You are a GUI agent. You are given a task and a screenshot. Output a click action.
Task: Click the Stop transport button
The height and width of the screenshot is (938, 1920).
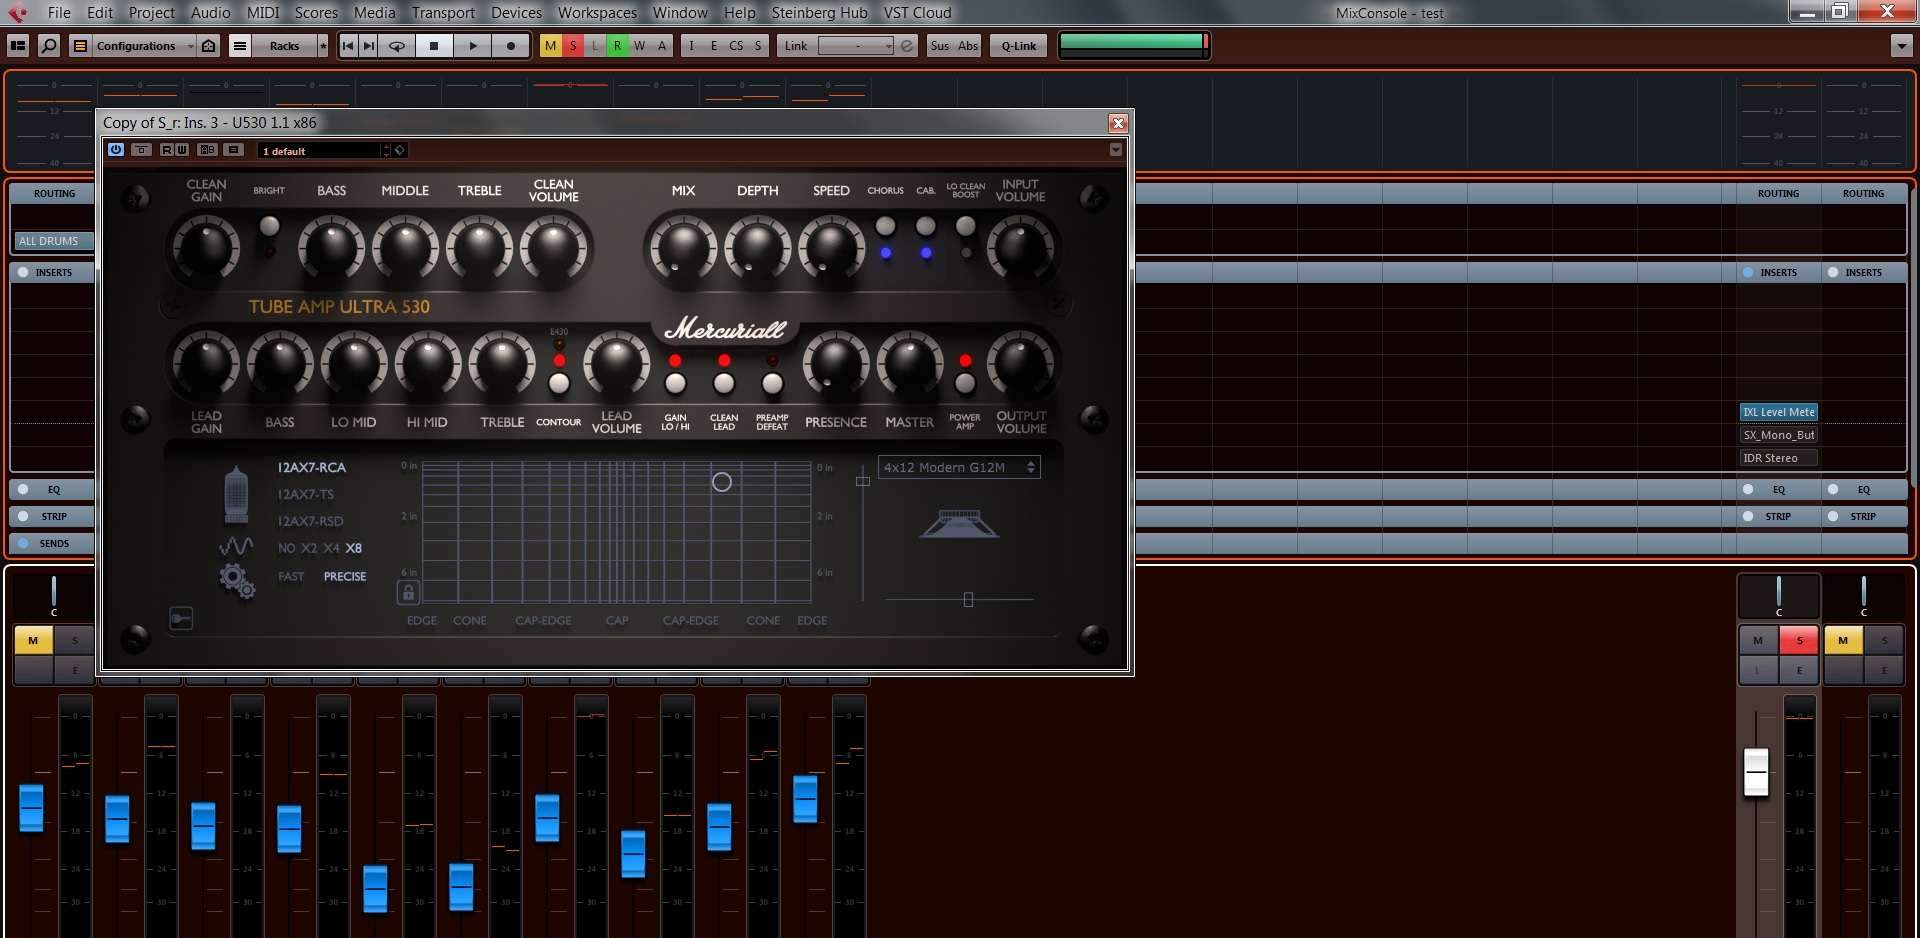click(434, 46)
